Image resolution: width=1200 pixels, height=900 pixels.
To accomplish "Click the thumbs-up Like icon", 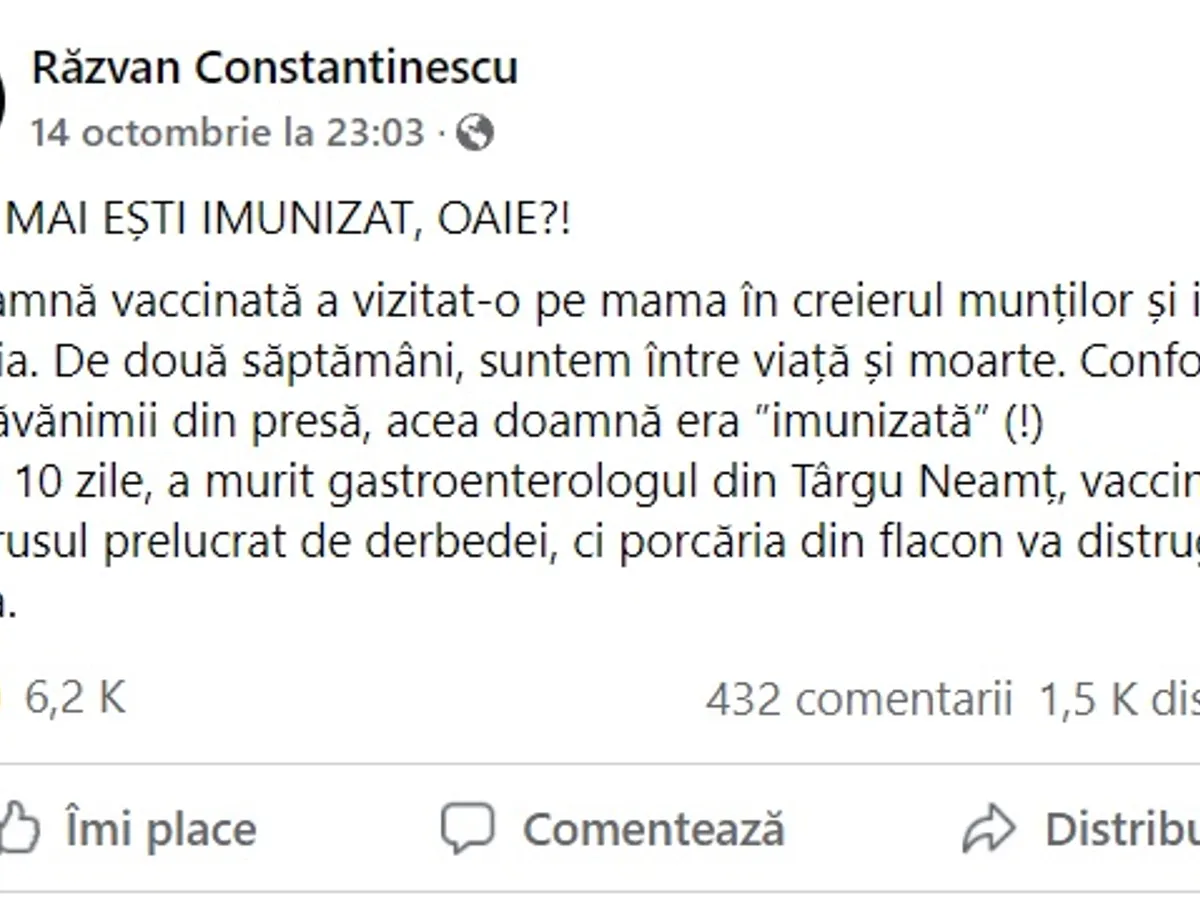I will tap(18, 829).
